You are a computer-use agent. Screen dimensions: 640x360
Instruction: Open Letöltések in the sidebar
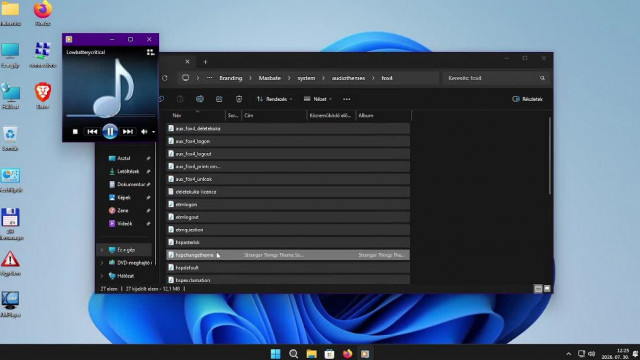128,171
